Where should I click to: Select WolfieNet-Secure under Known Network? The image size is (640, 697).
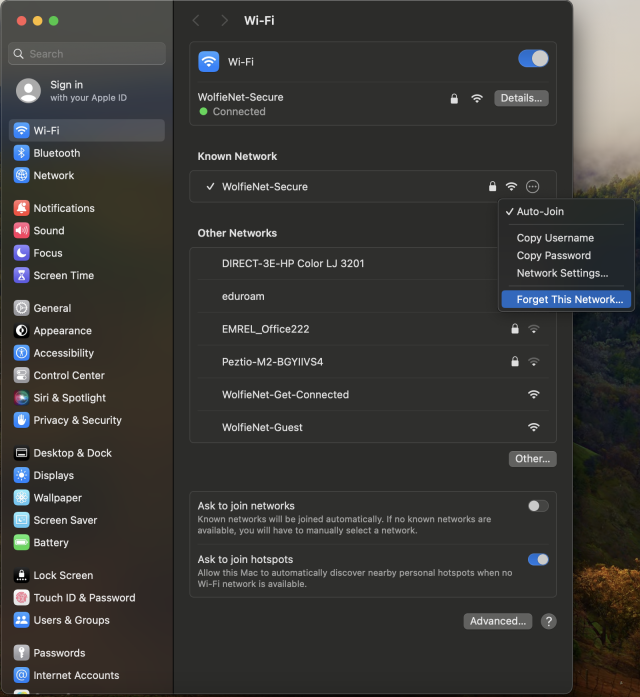point(373,187)
